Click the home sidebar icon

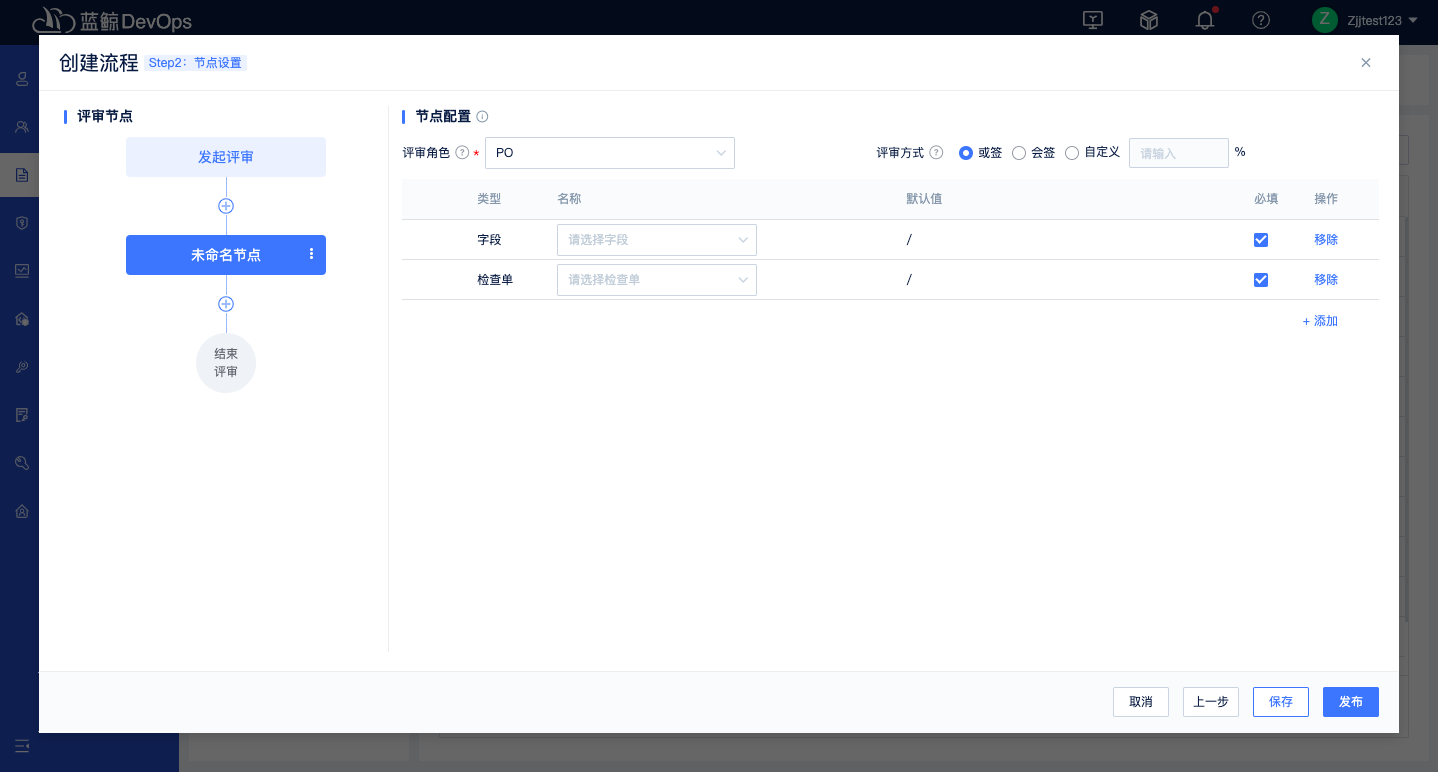coord(21,511)
